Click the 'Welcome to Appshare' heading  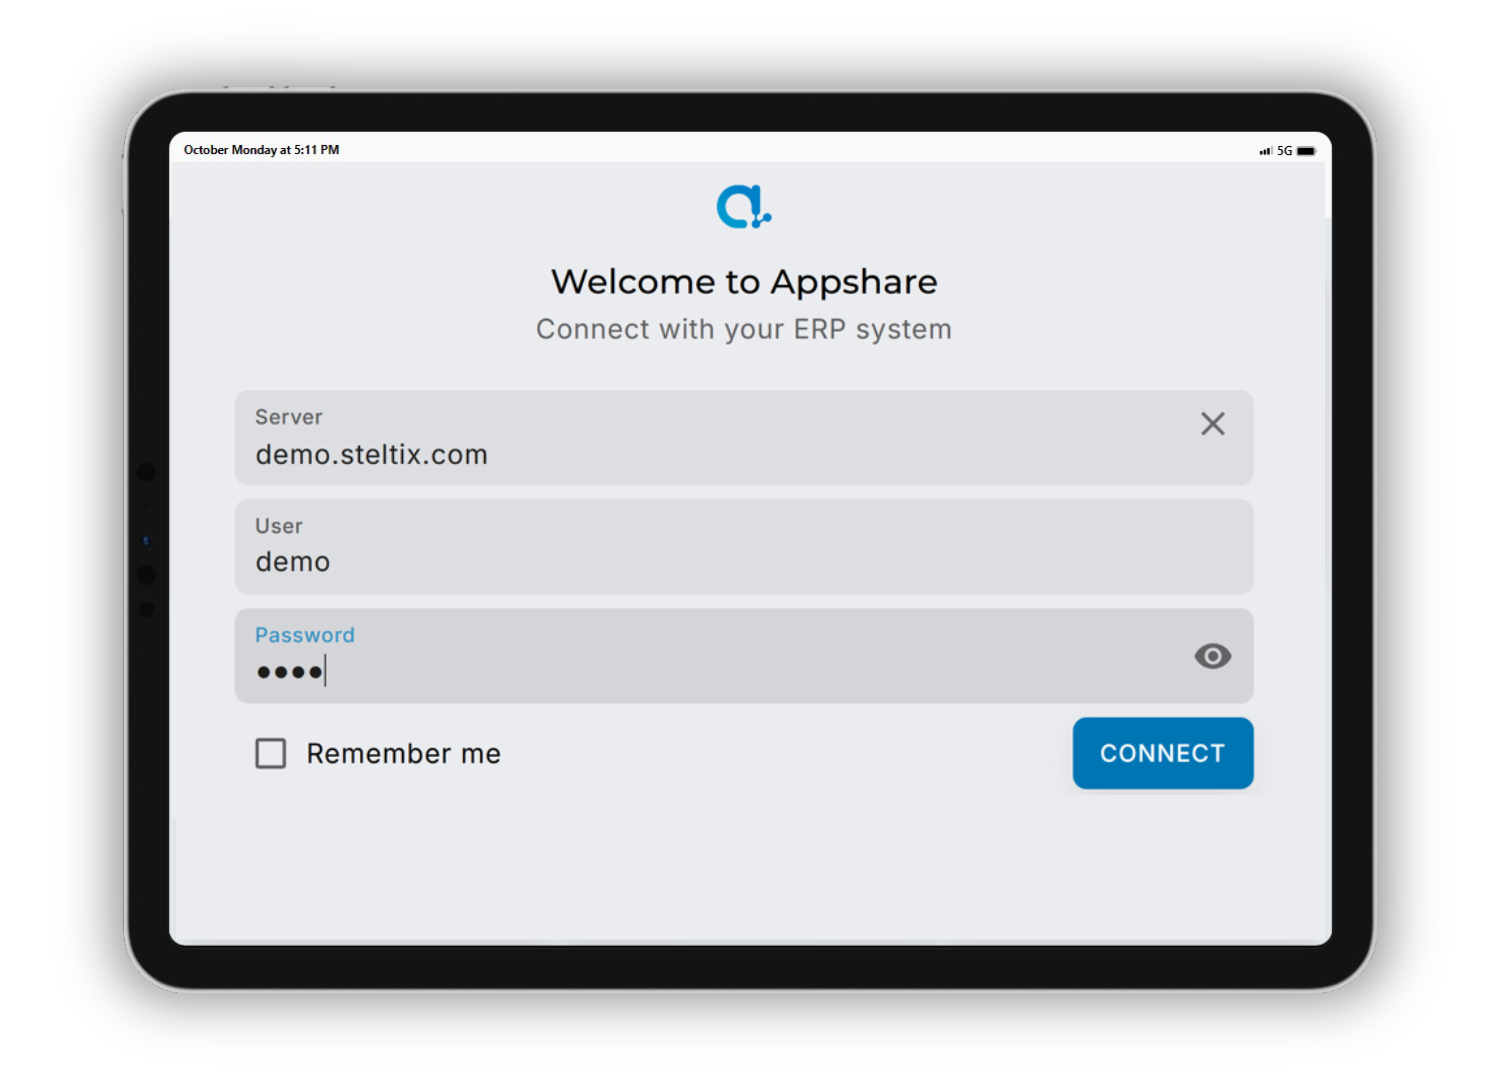pyautogui.click(x=744, y=281)
